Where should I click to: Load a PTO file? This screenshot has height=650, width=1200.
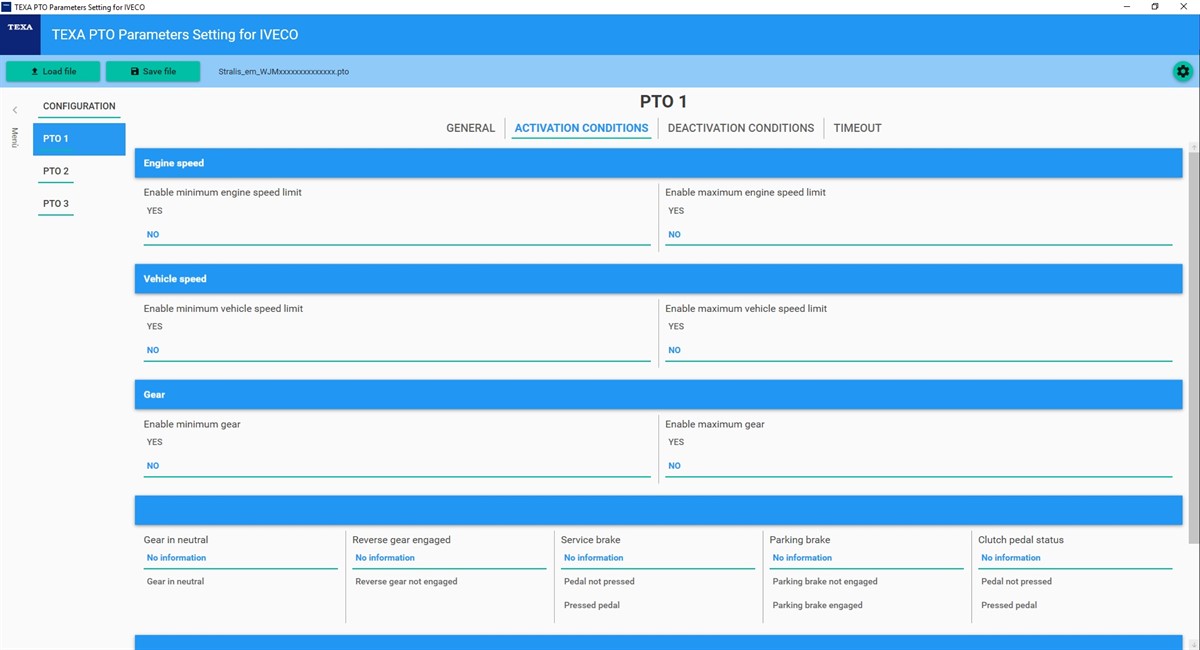(x=54, y=71)
